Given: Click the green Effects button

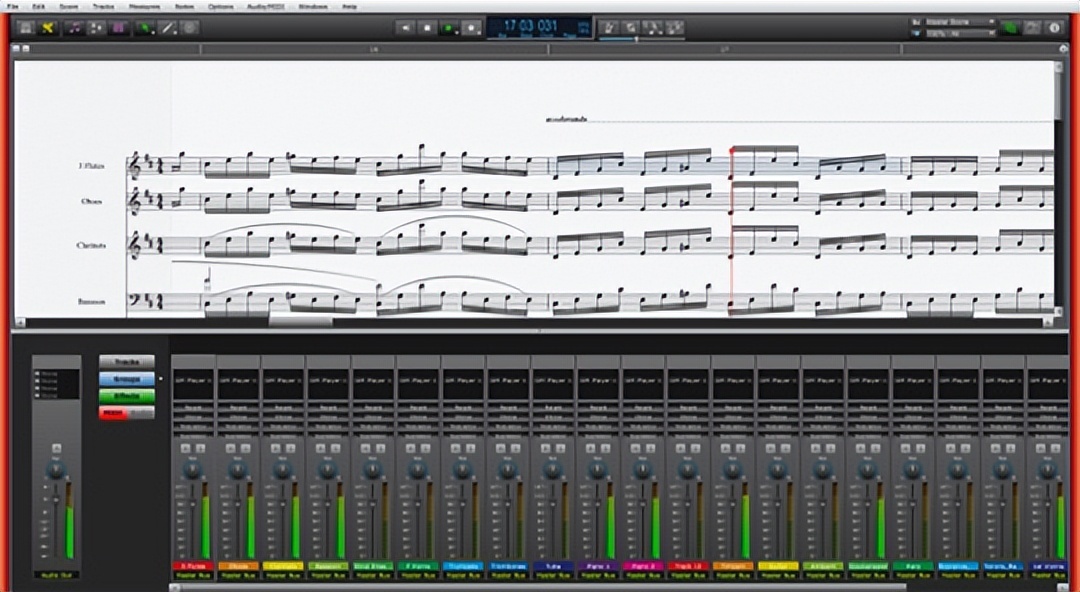Looking at the screenshot, I should pos(126,396).
